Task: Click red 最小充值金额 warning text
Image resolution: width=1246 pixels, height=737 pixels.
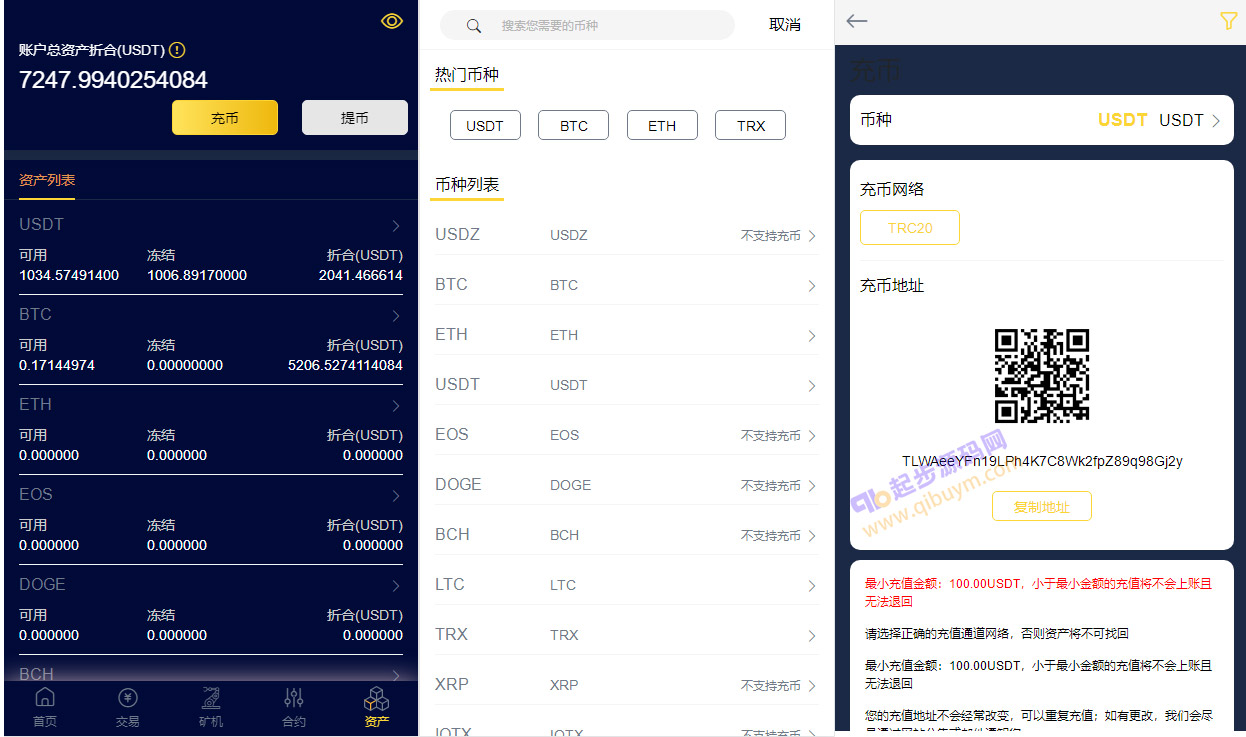Action: coord(1039,592)
